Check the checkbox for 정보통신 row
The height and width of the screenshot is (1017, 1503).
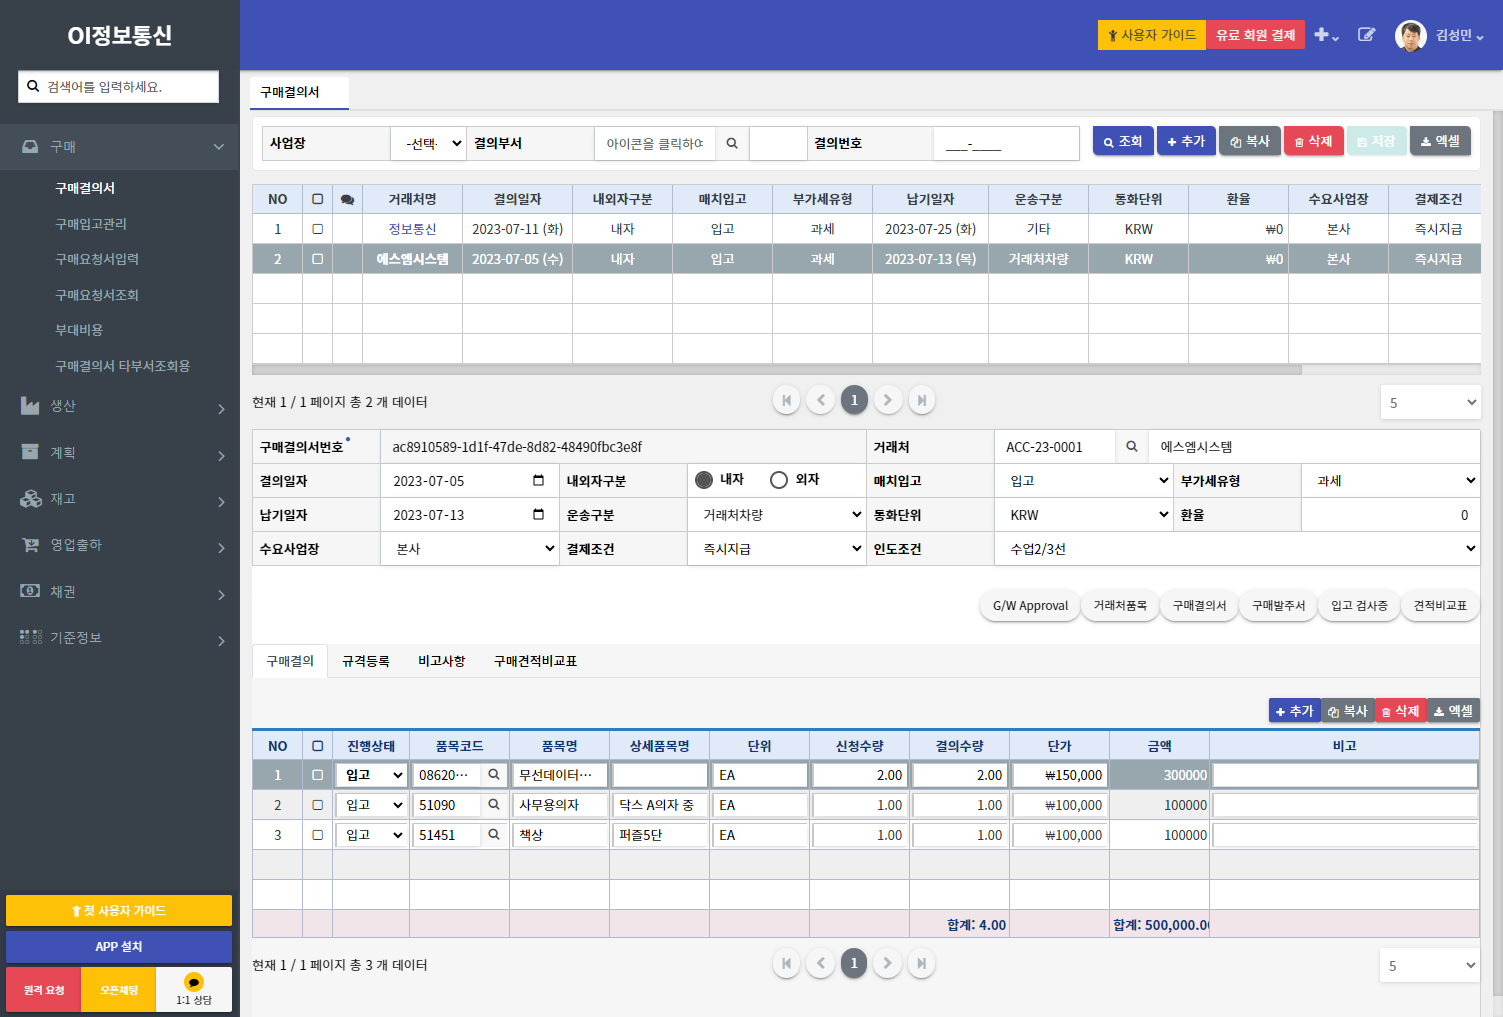pos(318,229)
